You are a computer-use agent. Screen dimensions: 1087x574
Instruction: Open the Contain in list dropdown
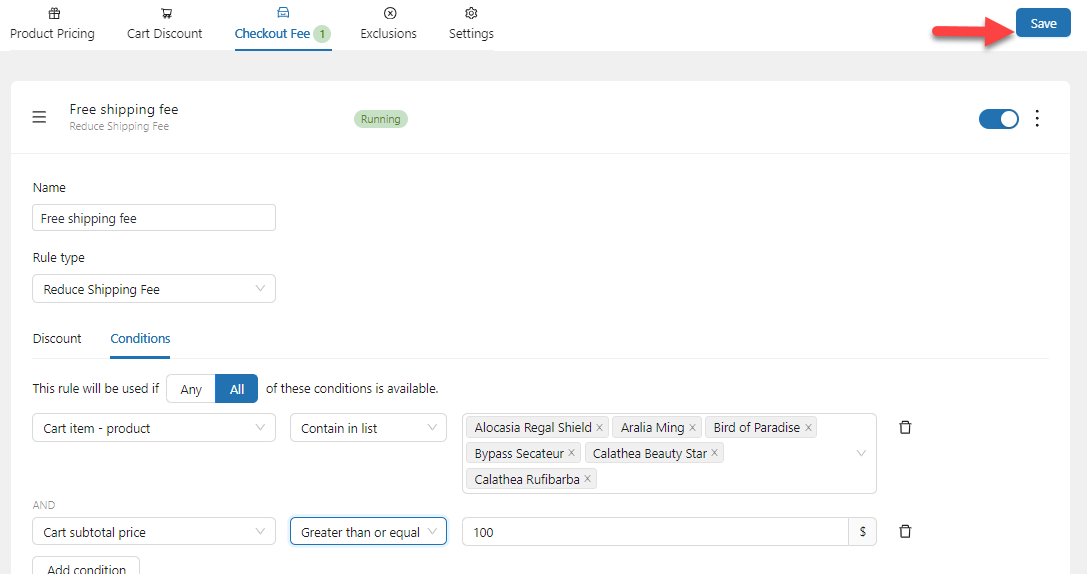pos(368,428)
